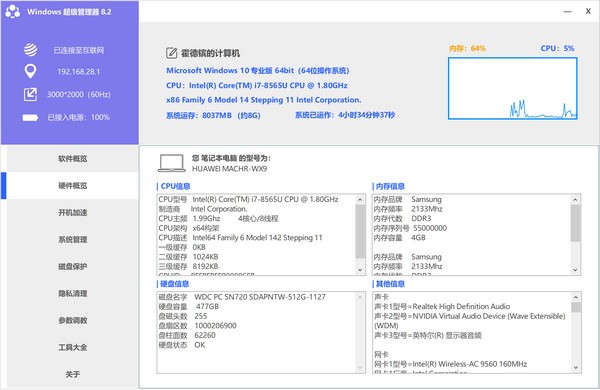Click the battery icon beside 已接入电源

[30, 117]
